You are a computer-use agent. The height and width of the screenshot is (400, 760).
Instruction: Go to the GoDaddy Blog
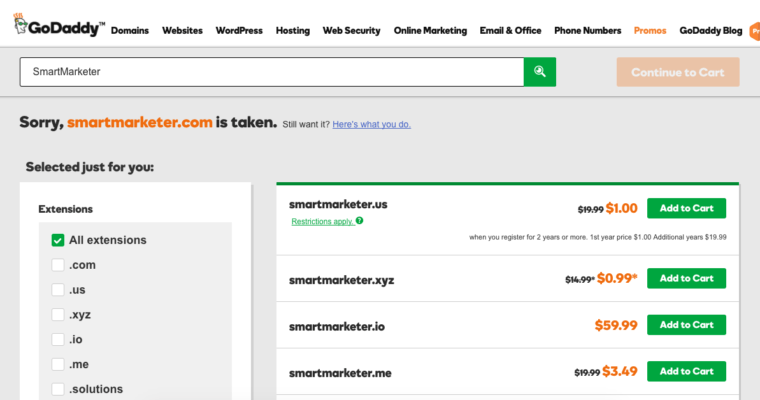pos(711,31)
